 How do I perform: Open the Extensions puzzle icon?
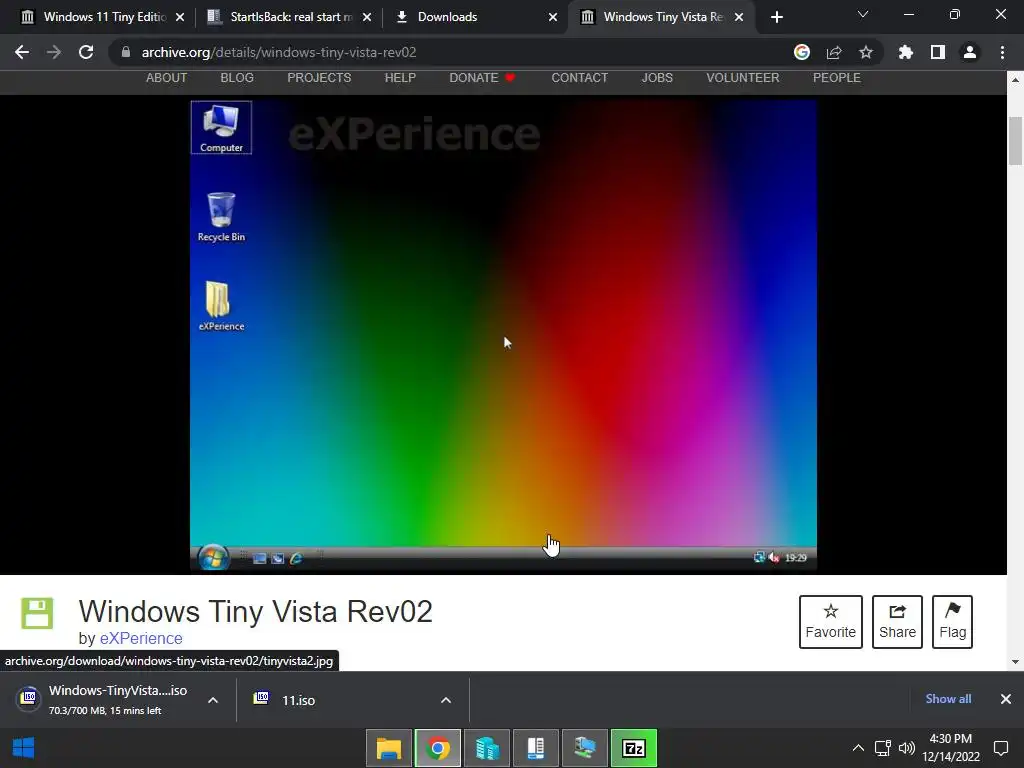[905, 52]
